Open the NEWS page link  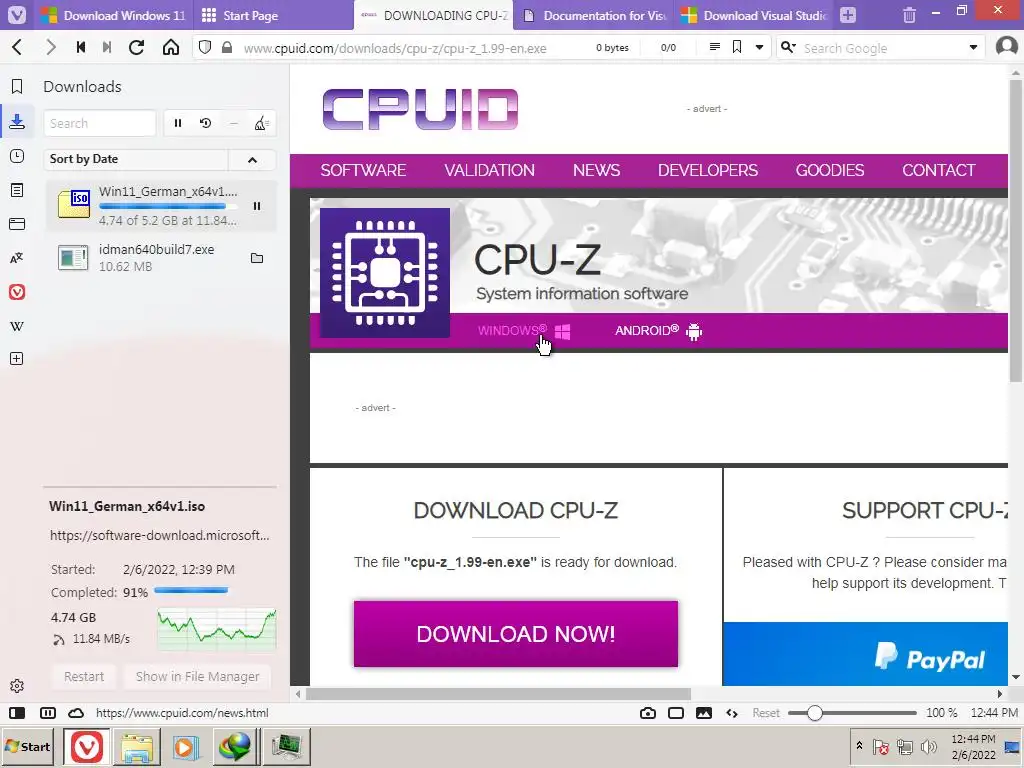(x=597, y=170)
